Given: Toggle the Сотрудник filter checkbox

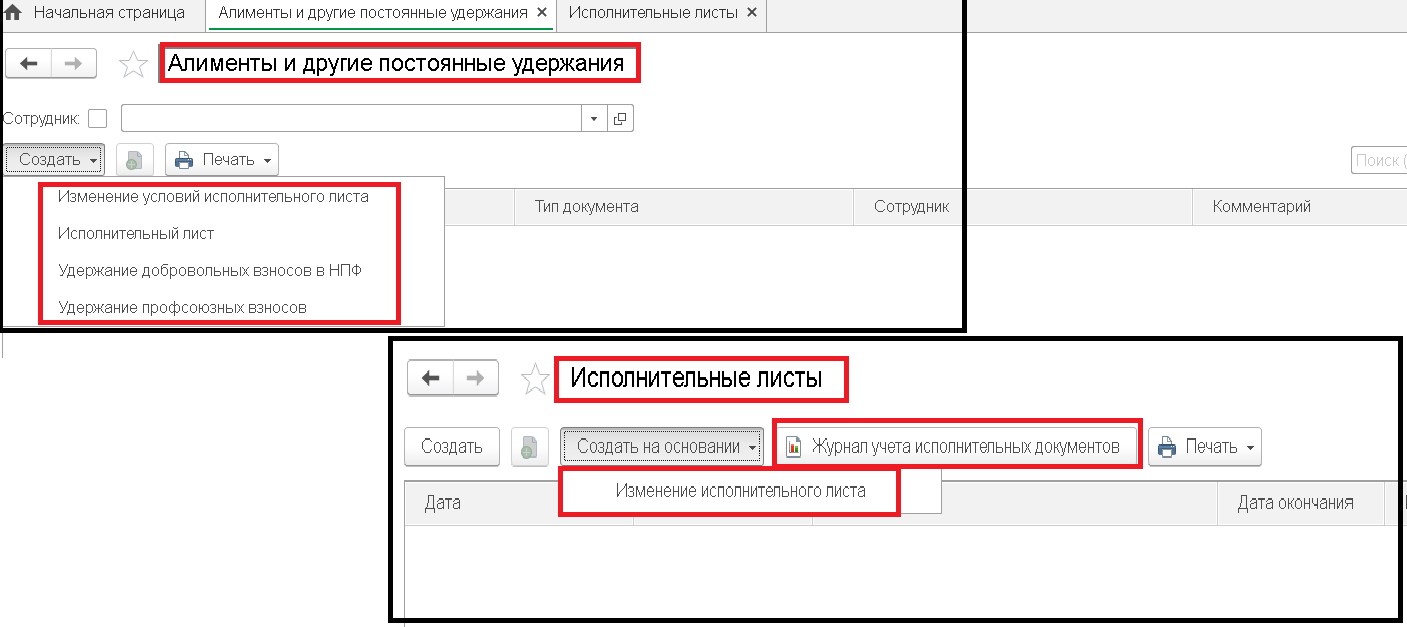Looking at the screenshot, I should [97, 118].
